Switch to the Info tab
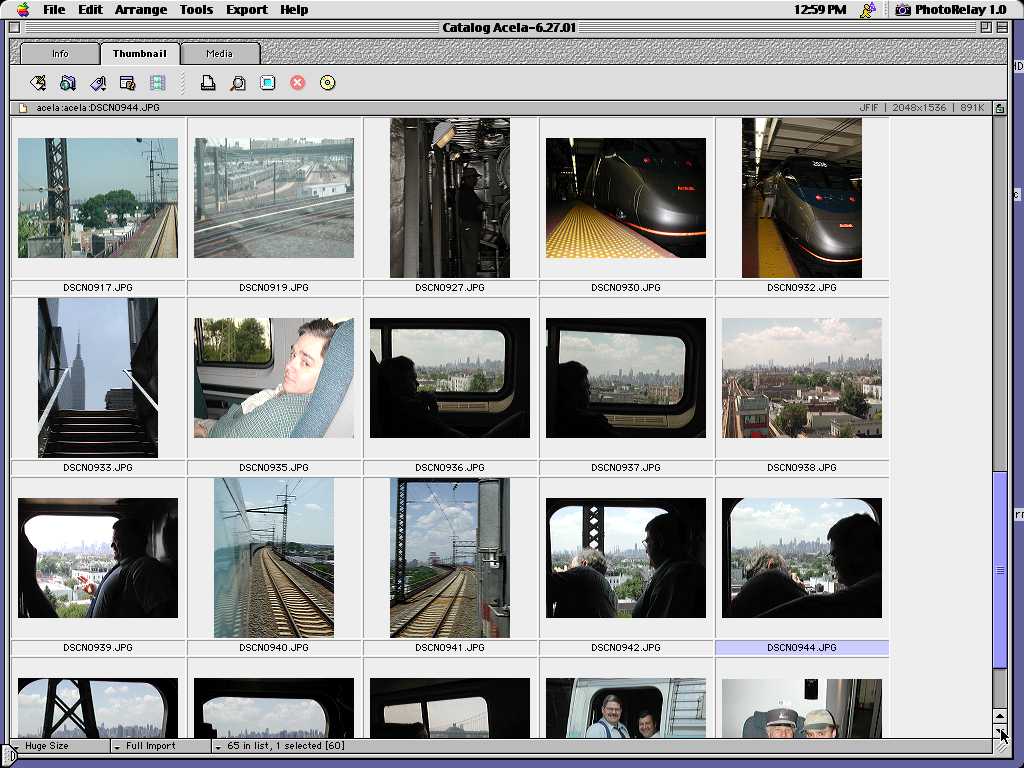 [60, 54]
